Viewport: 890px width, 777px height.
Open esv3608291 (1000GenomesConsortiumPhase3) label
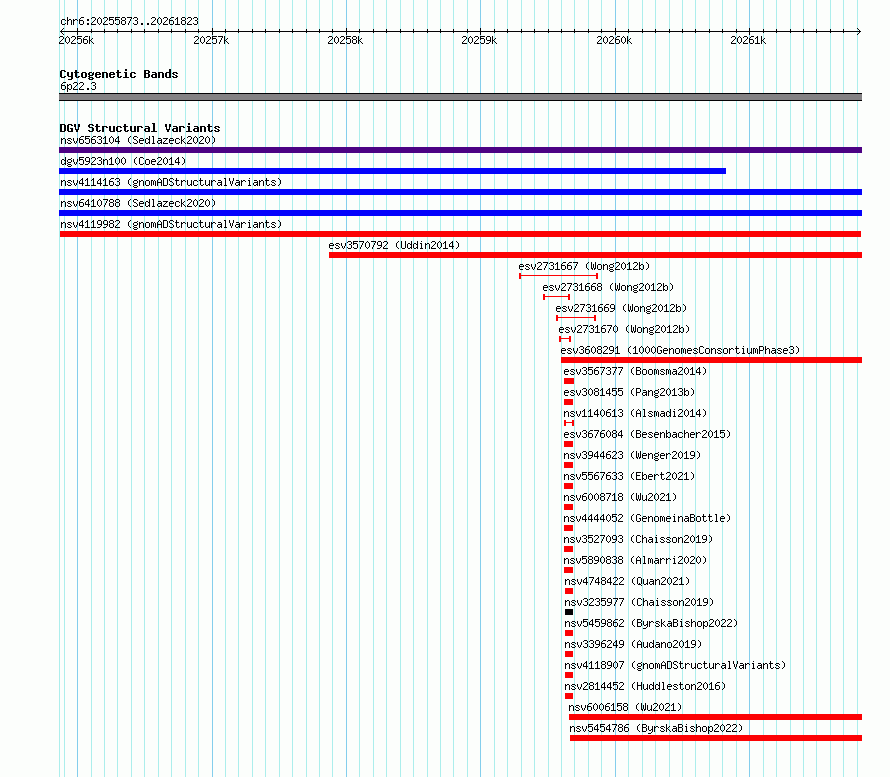pos(680,350)
